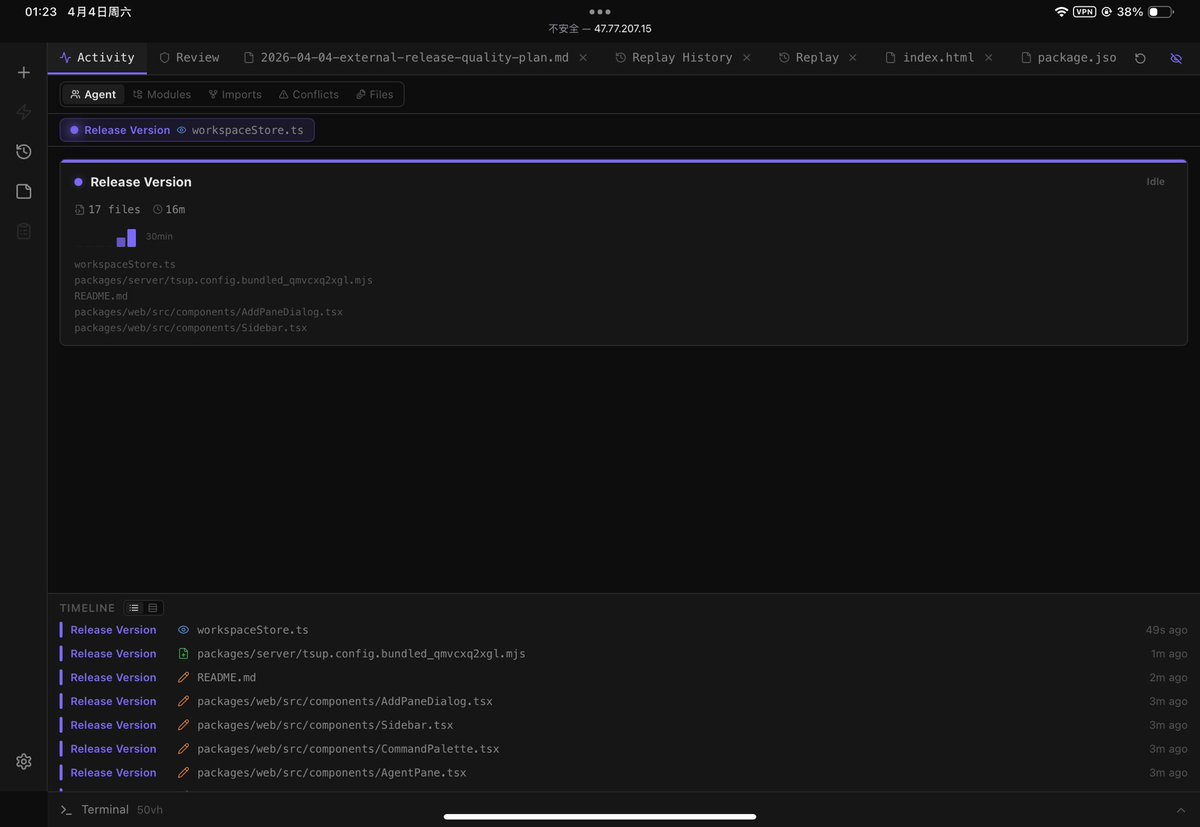Open workspaceStore.ts timeline row

click(623, 630)
